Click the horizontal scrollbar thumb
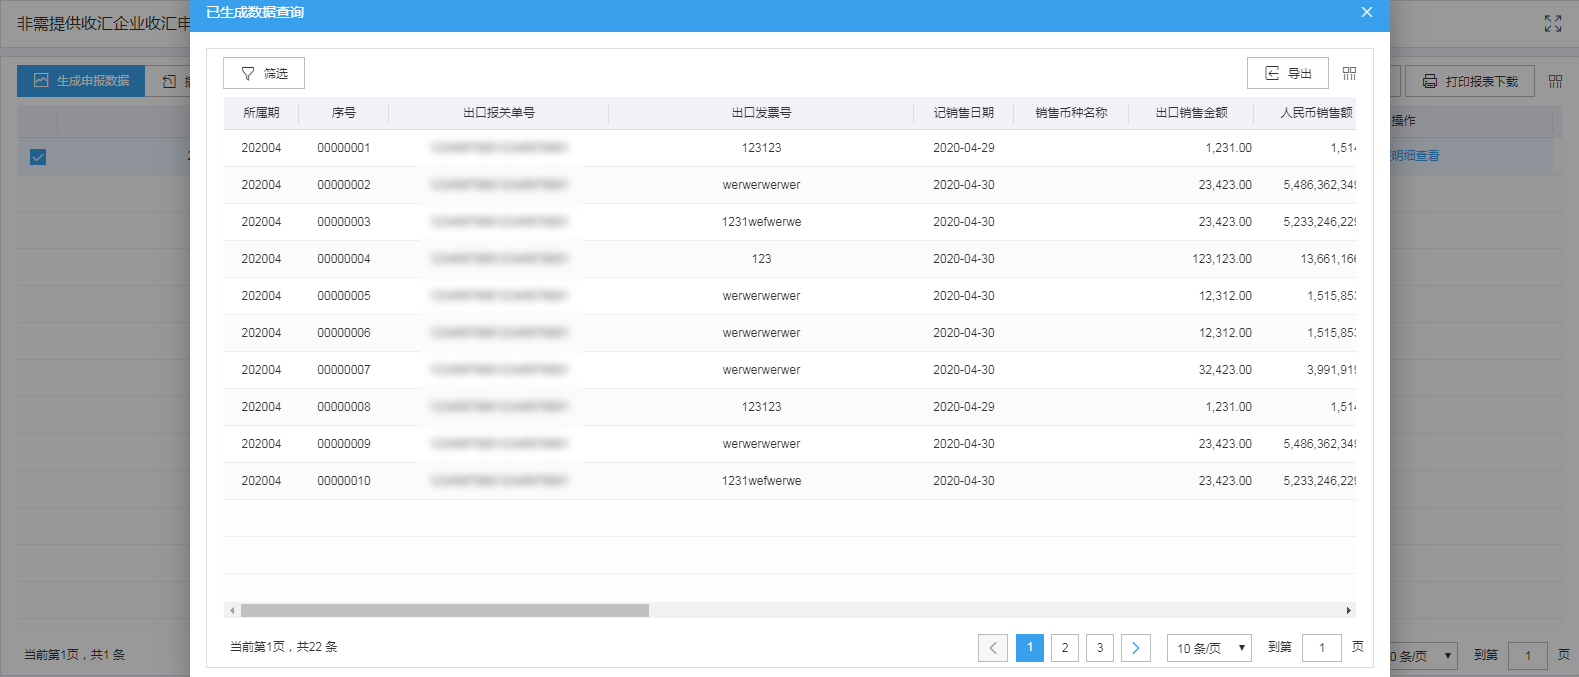1579x677 pixels. (x=445, y=610)
